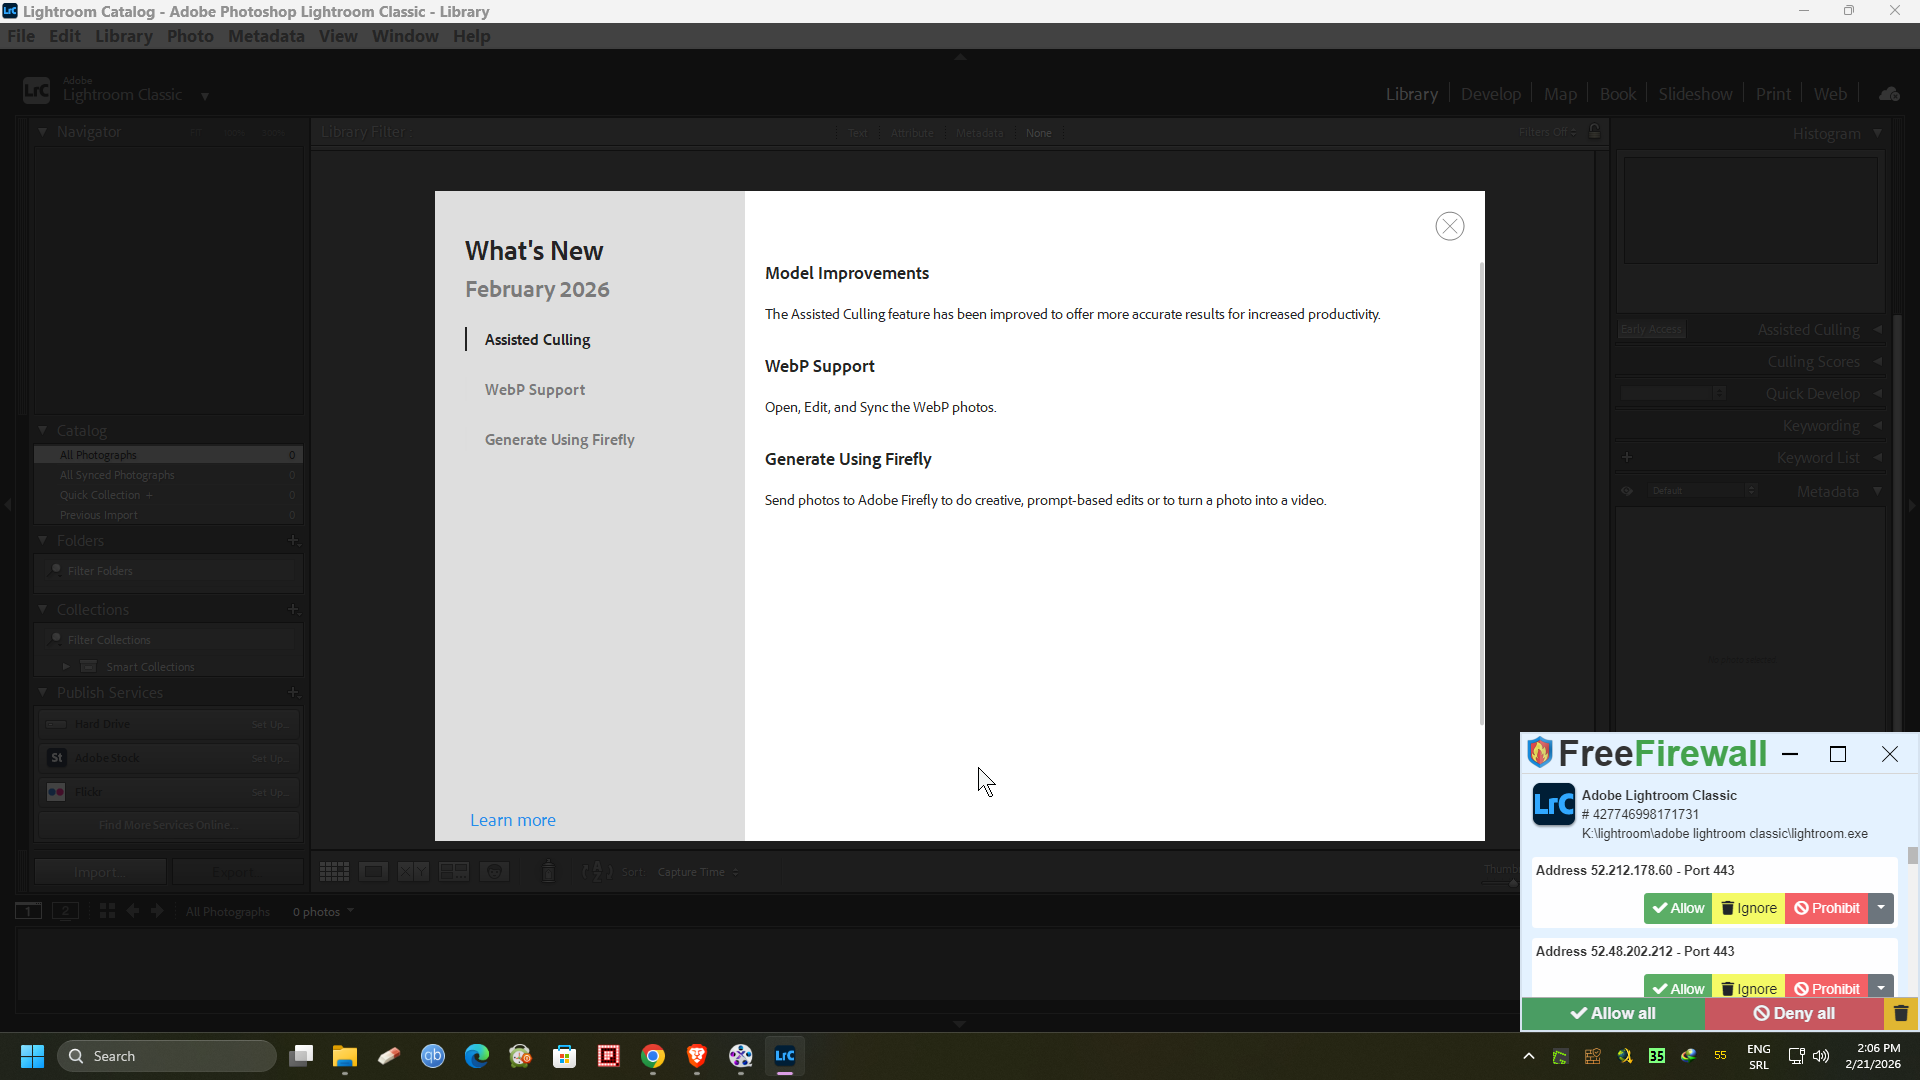Open options dropdown for address 52.48.202.212
The image size is (1920, 1080).
click(1881, 987)
